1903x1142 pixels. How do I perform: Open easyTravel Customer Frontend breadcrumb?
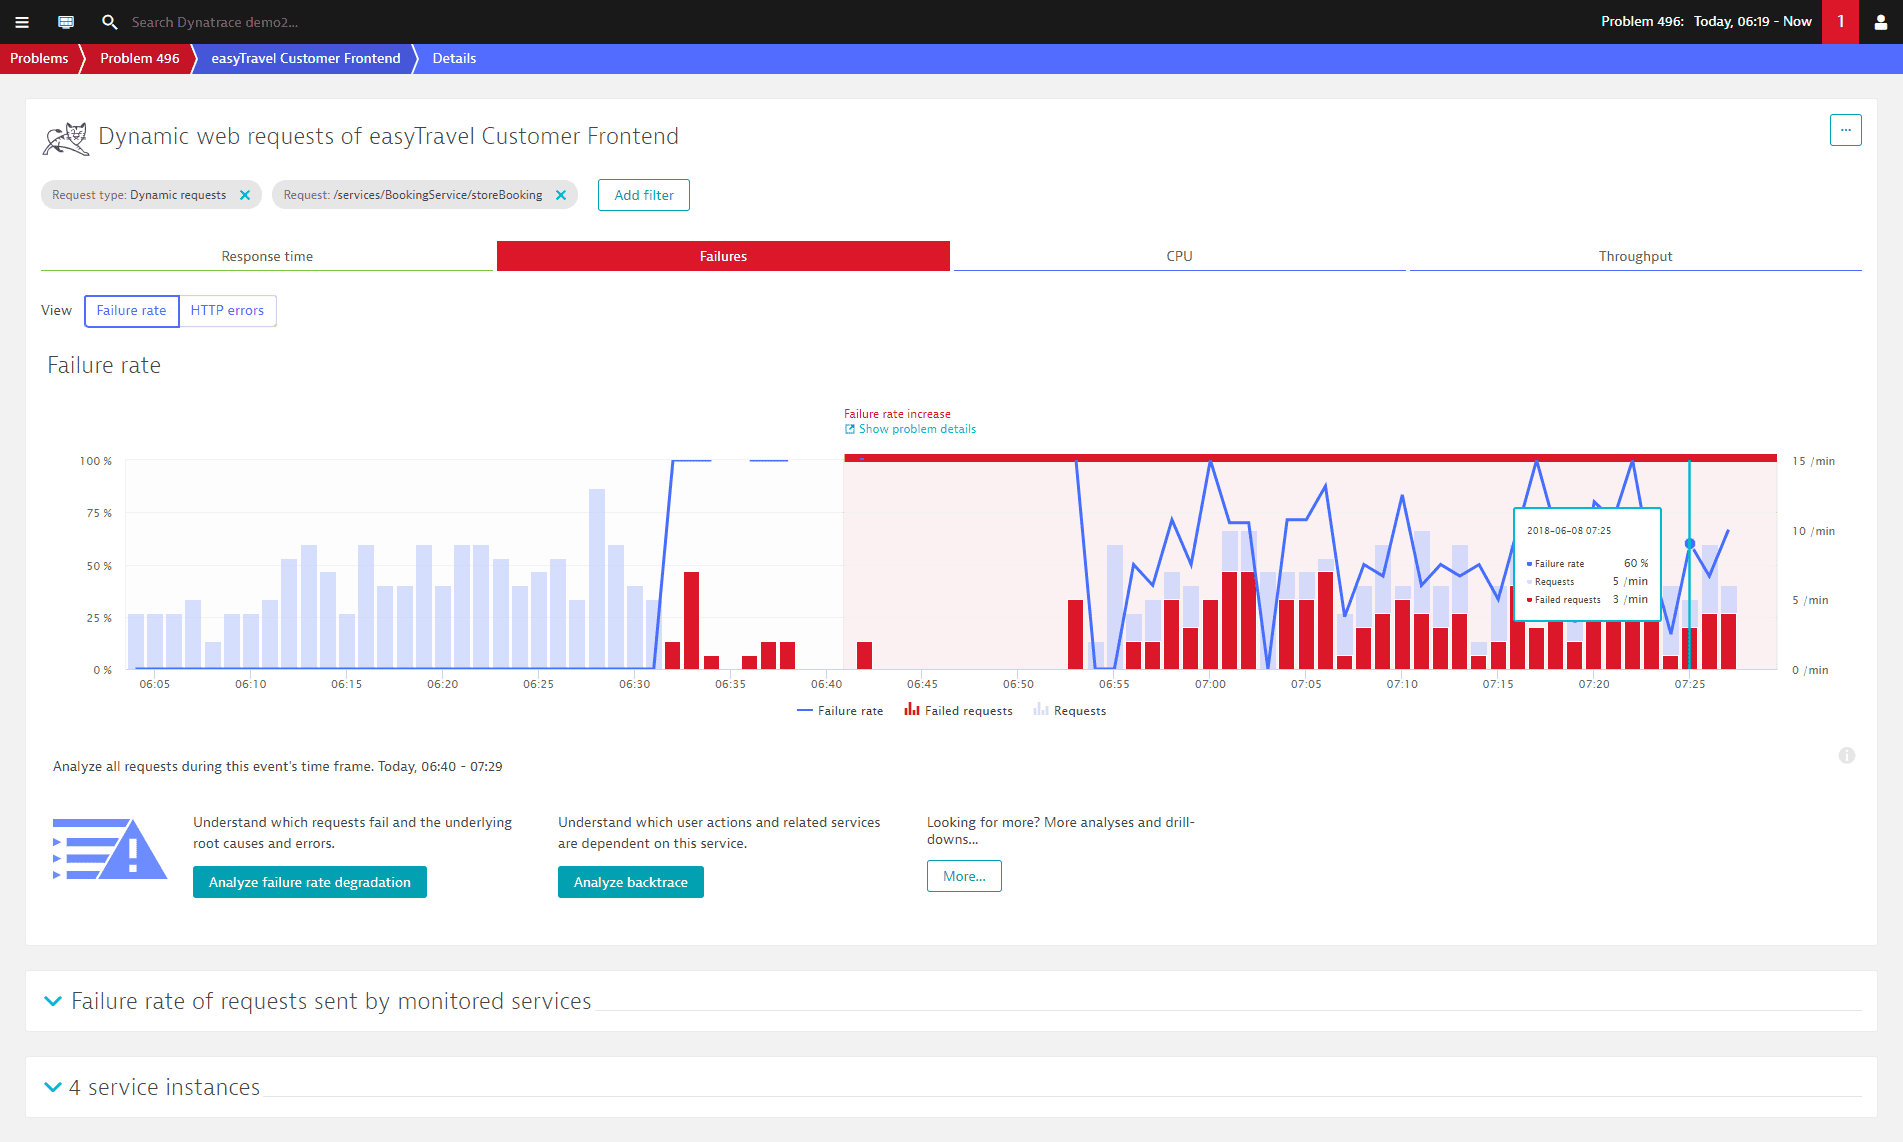(x=306, y=58)
